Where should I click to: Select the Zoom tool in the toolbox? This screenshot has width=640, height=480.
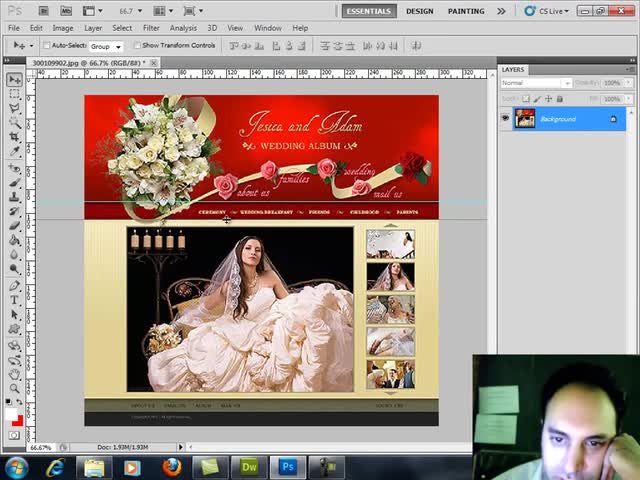(x=14, y=390)
